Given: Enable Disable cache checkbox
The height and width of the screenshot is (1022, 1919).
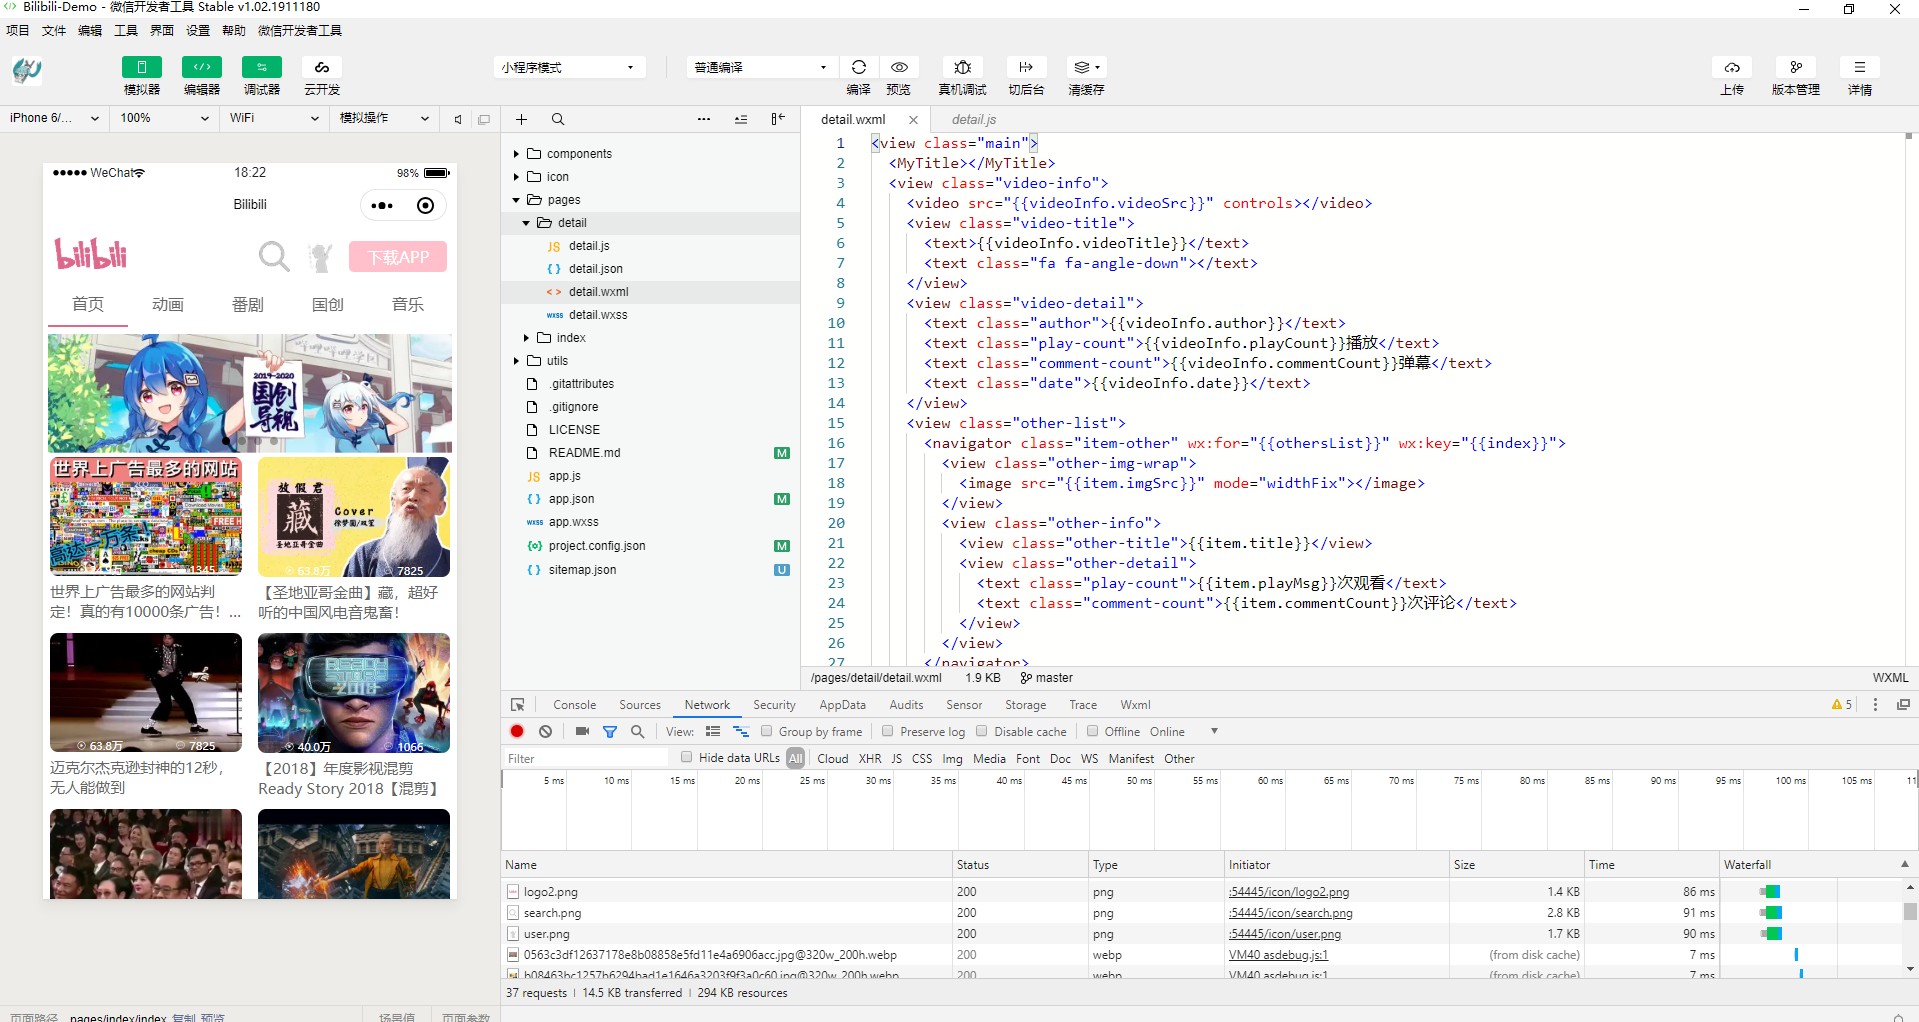Looking at the screenshot, I should (x=982, y=731).
